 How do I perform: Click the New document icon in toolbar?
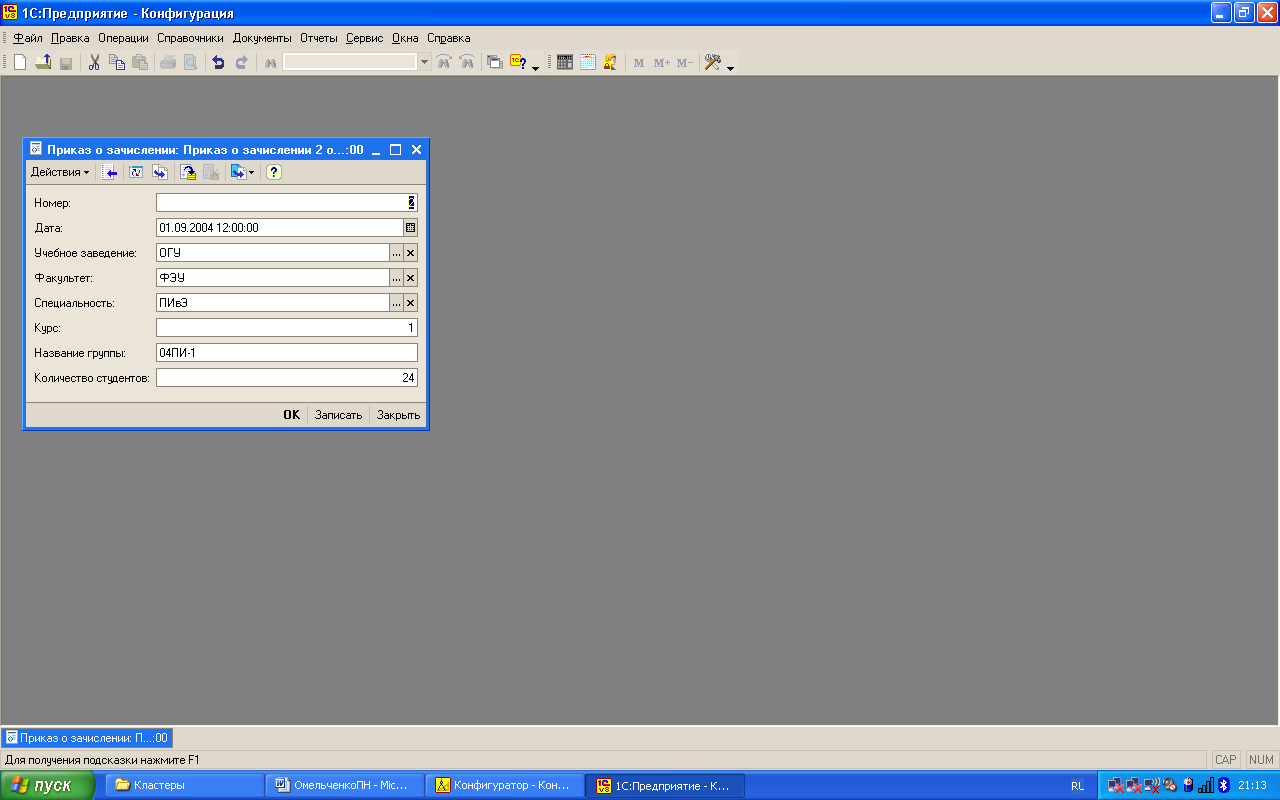[x=20, y=62]
